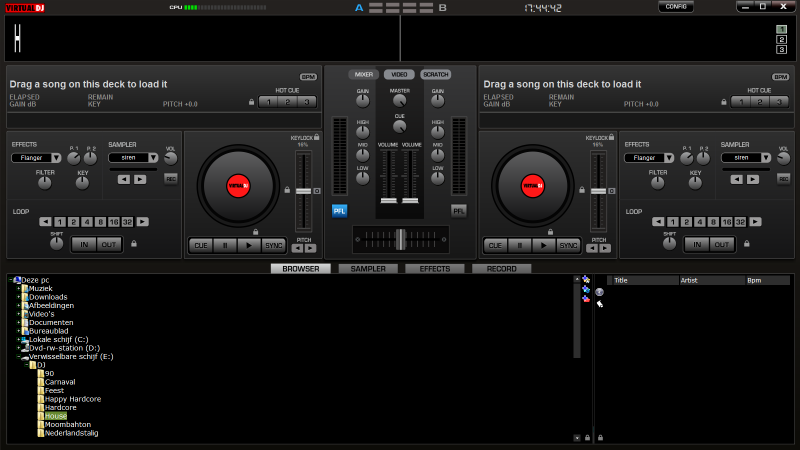Click left deck sampler REC button
Screen dimensions: 800x450
(170, 179)
